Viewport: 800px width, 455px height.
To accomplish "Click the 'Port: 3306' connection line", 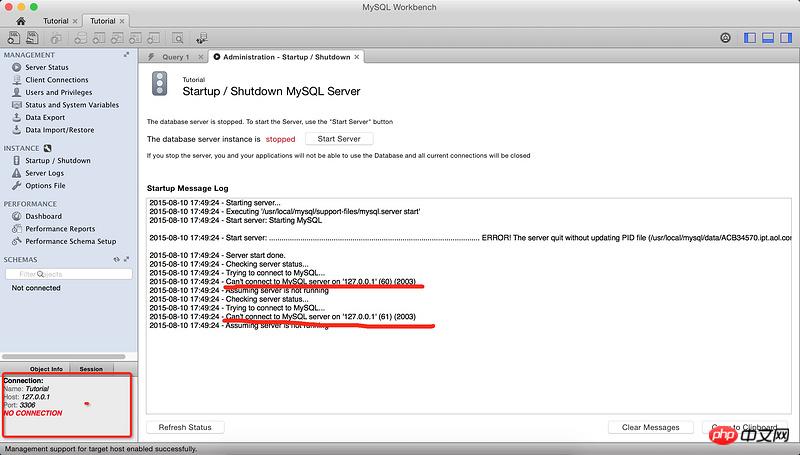I will (x=19, y=405).
